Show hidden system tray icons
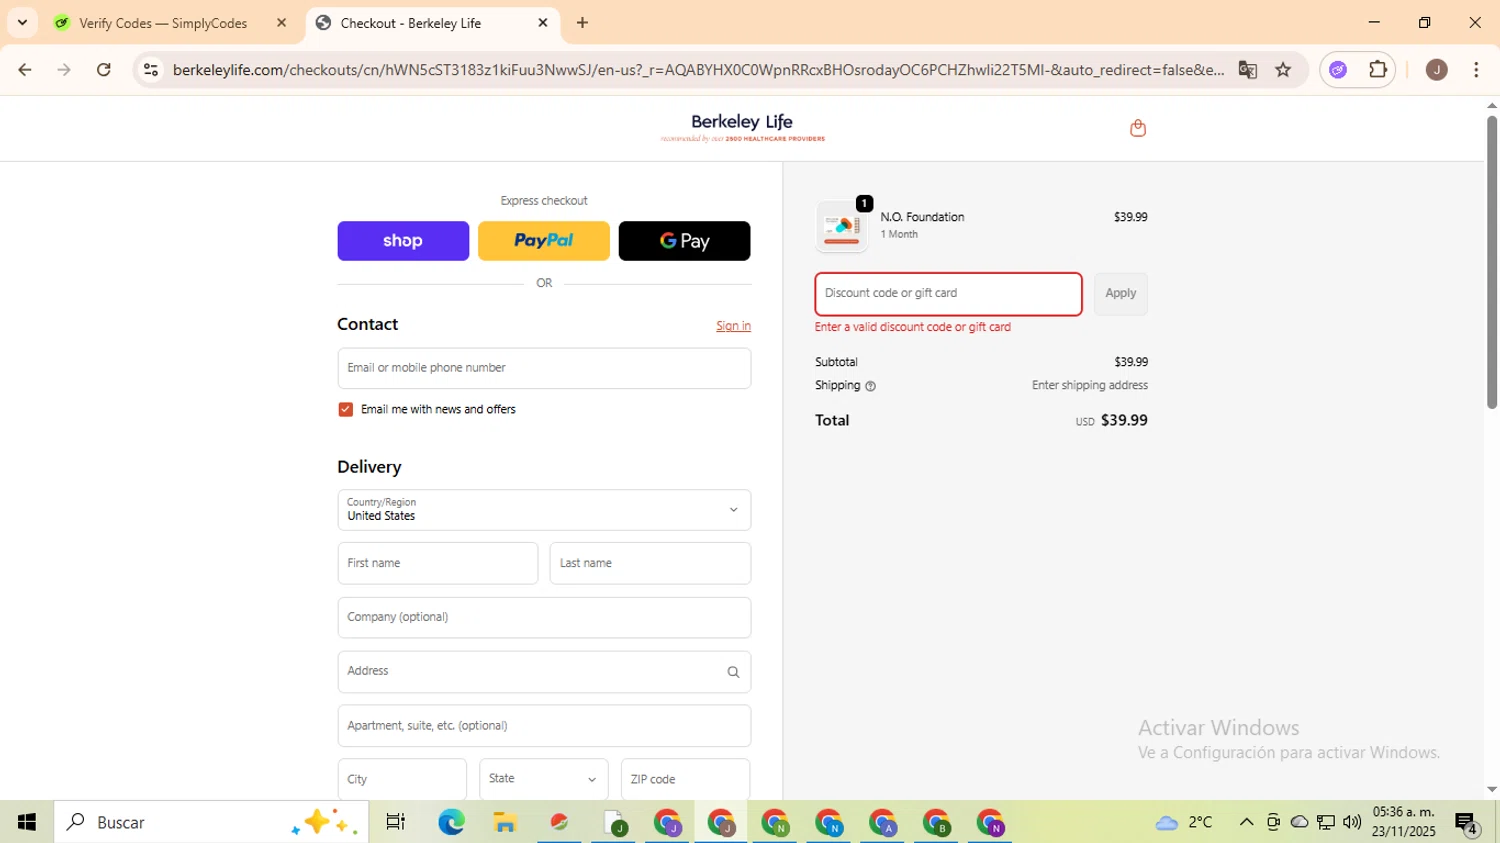 point(1246,822)
